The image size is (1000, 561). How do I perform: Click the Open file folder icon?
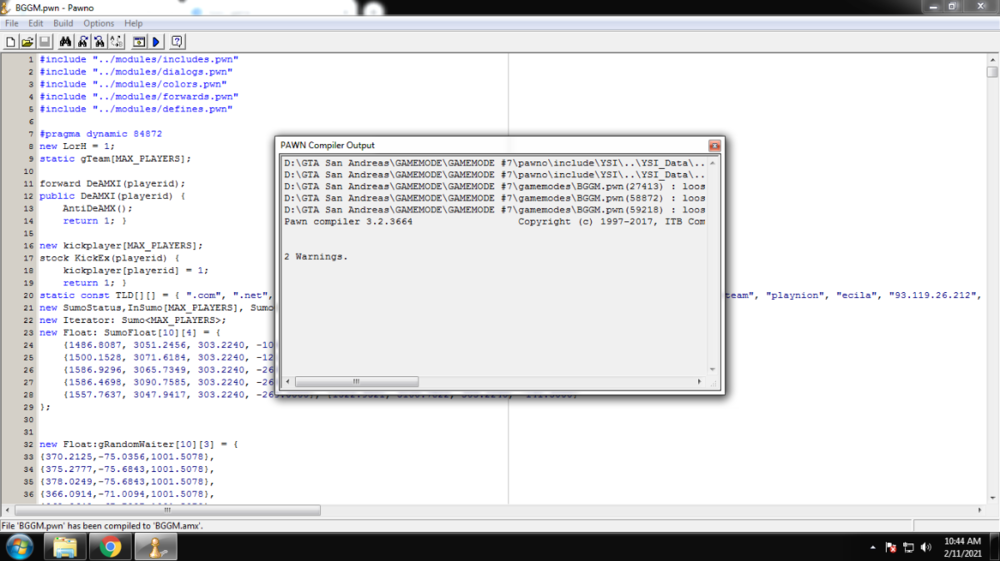point(28,42)
